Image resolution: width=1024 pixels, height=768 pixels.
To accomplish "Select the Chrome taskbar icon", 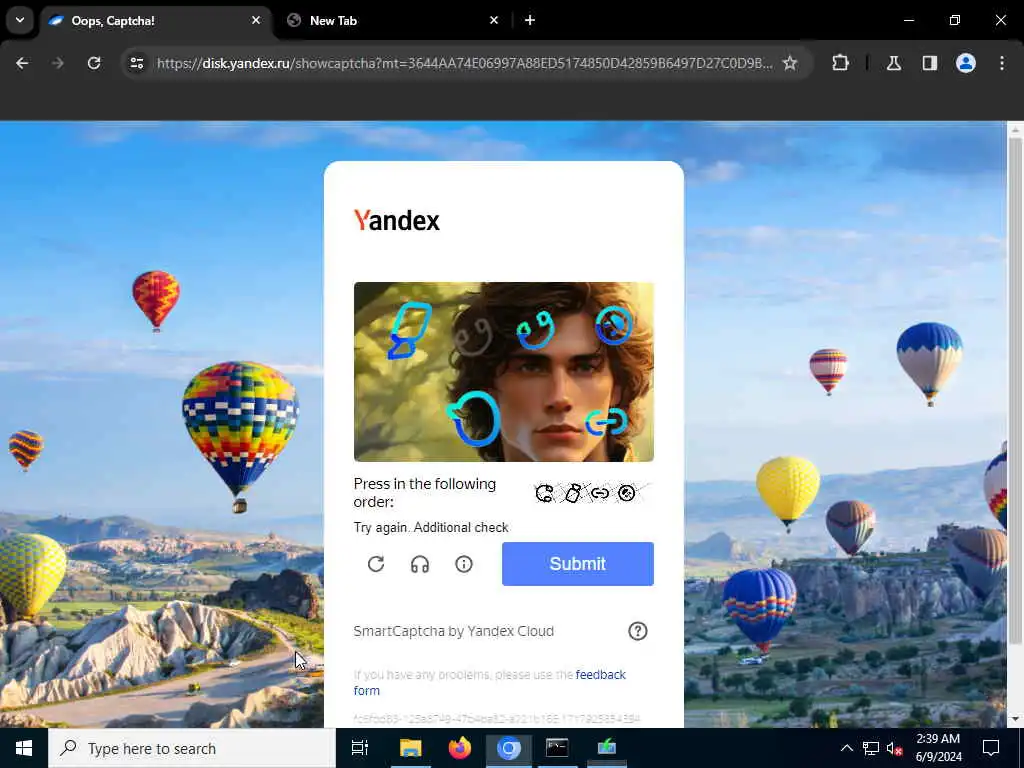I will click(509, 748).
